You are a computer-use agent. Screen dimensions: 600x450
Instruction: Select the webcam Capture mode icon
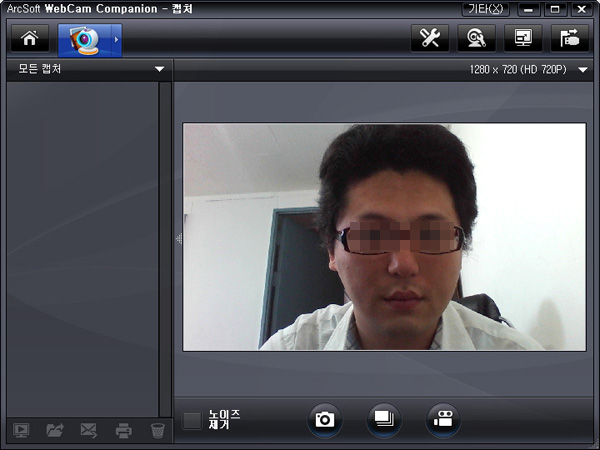point(84,40)
